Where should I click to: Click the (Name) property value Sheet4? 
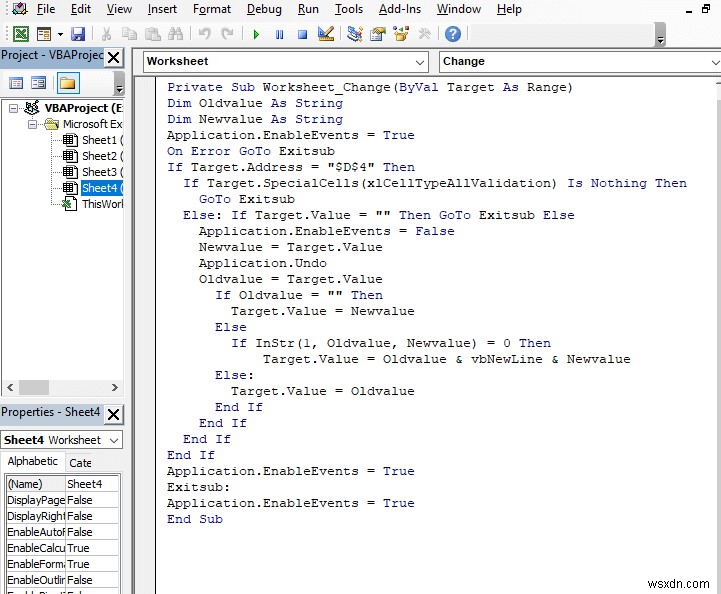click(92, 484)
